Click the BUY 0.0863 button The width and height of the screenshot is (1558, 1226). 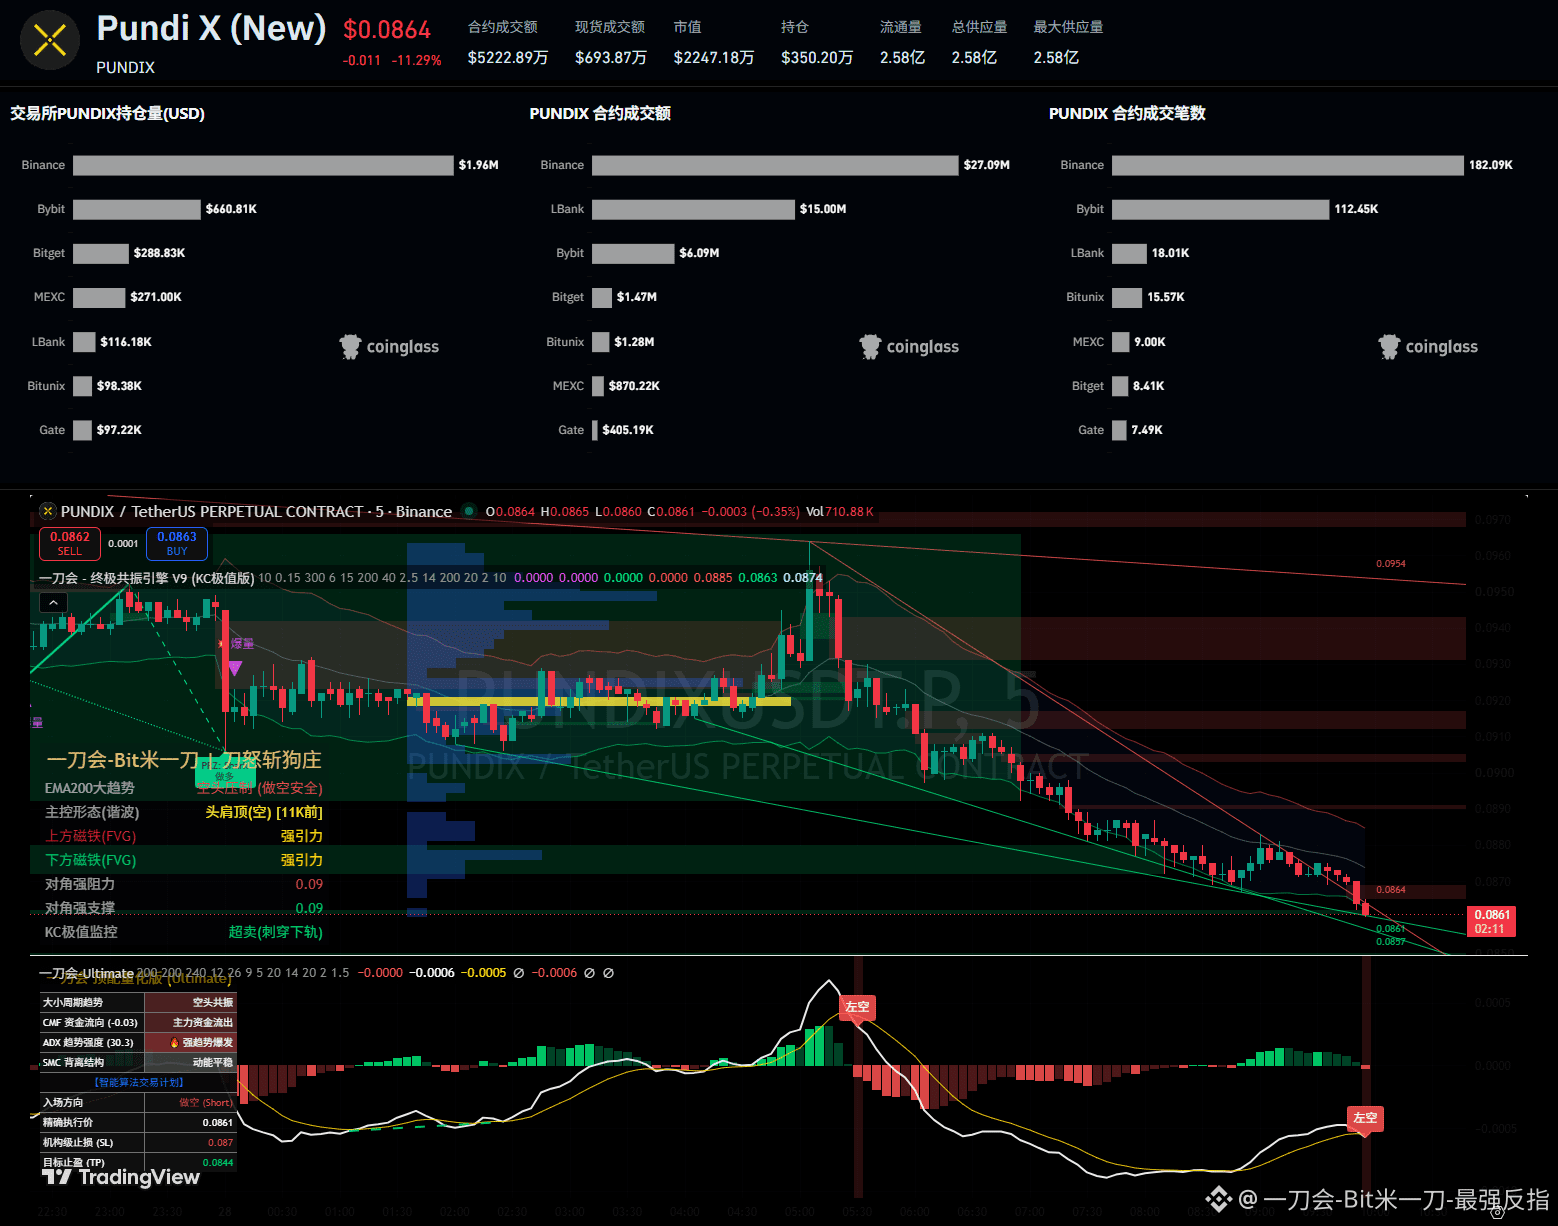[177, 543]
